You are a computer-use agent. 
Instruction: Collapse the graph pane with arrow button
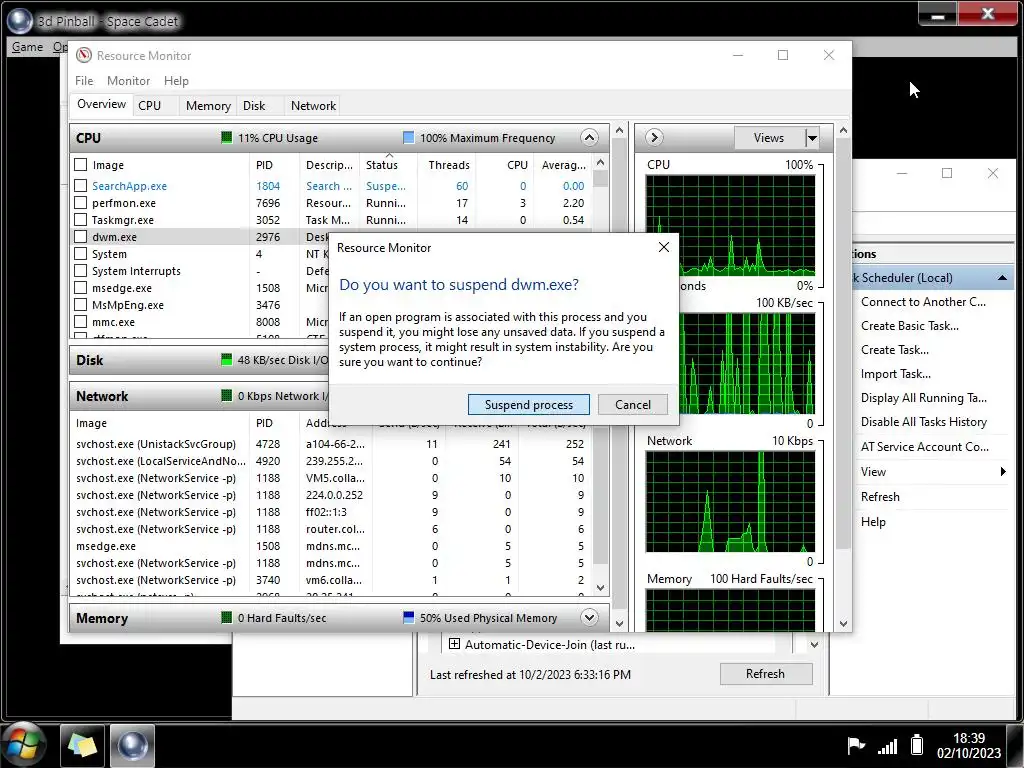pos(654,138)
